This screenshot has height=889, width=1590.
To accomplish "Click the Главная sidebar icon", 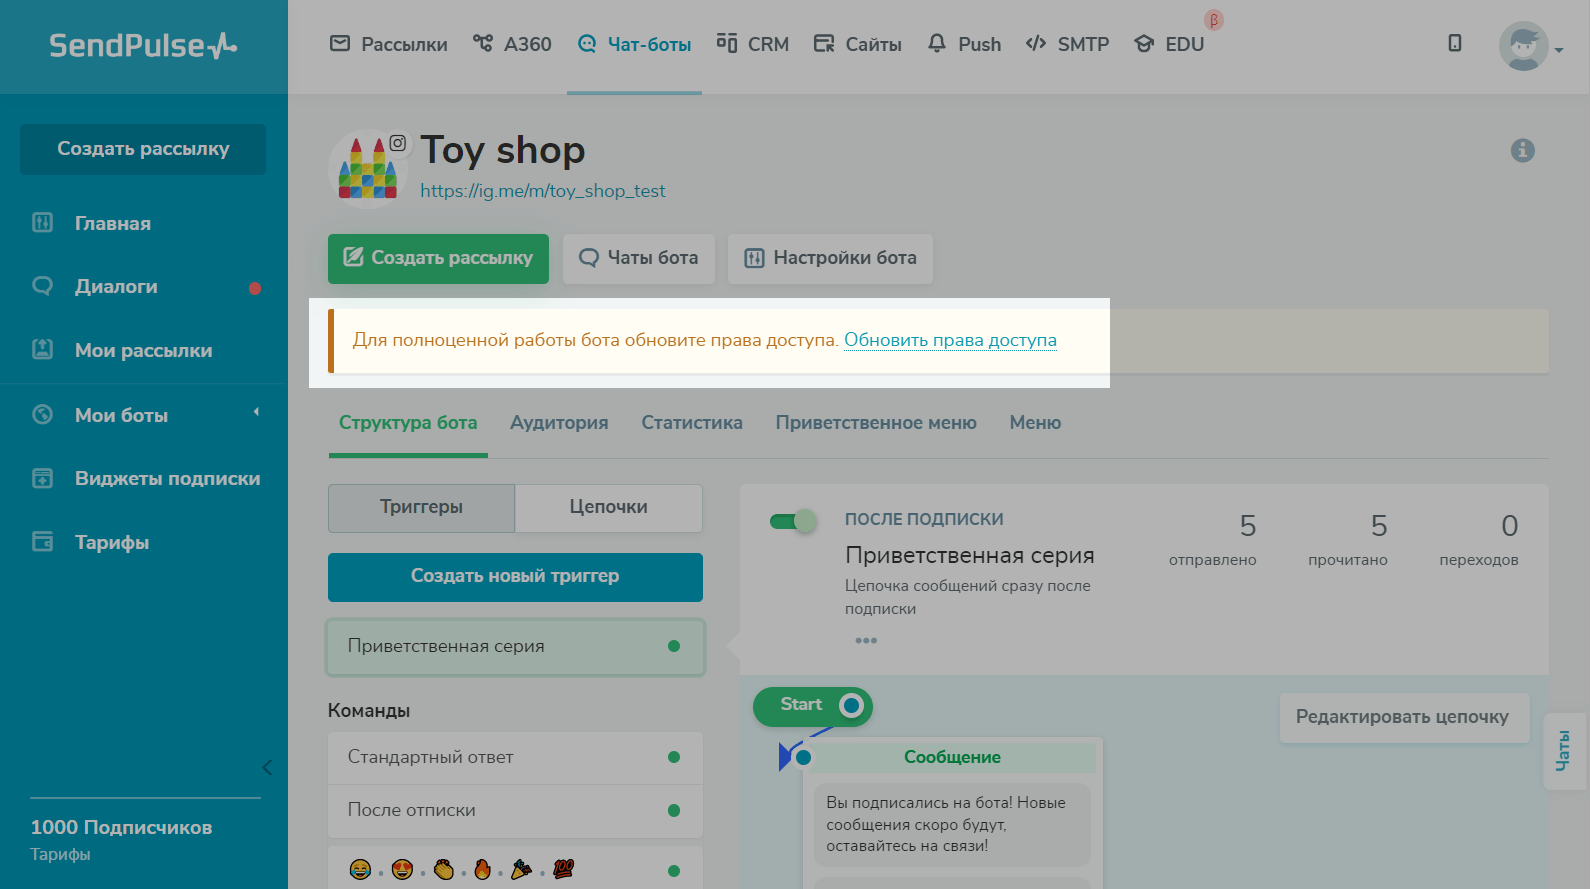I will click(42, 222).
